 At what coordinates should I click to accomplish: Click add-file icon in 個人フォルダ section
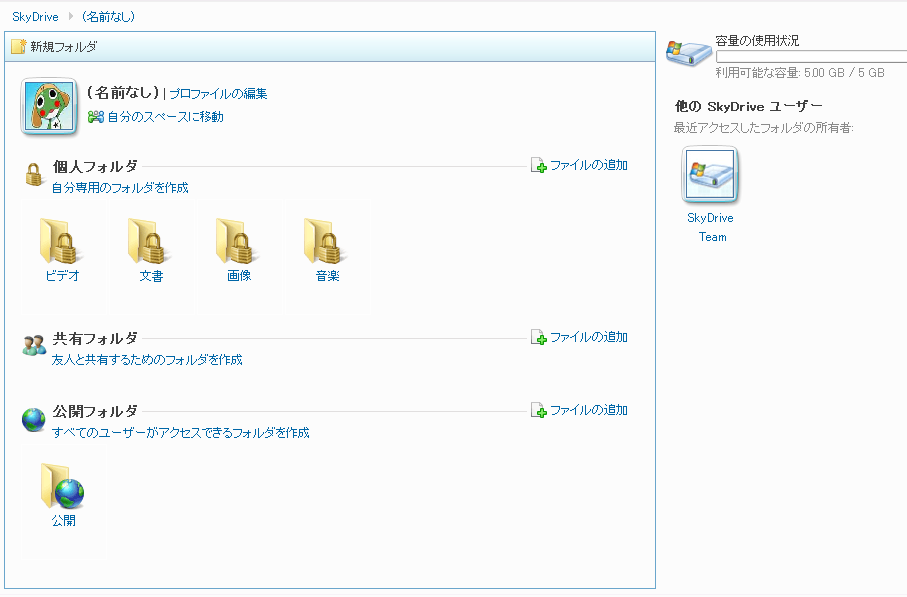pos(539,165)
